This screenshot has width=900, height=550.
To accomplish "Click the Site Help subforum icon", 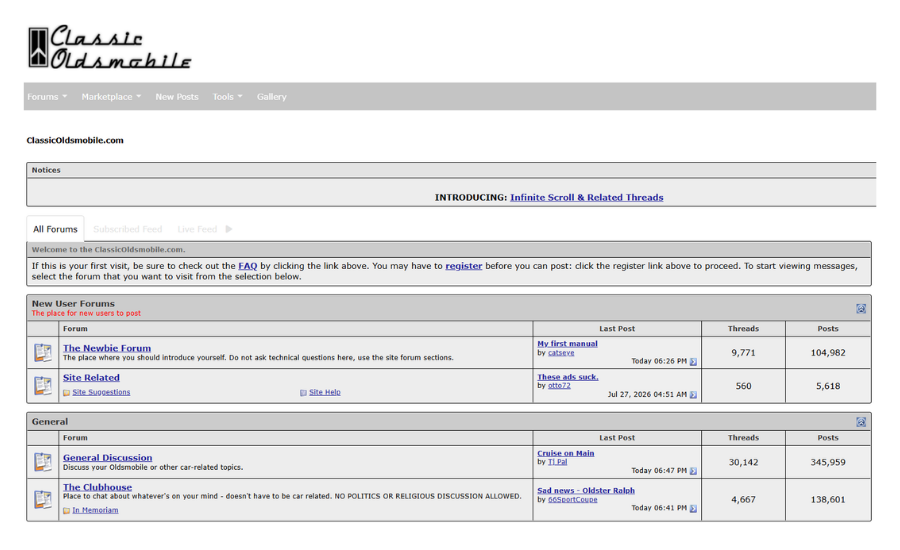I will [x=303, y=393].
